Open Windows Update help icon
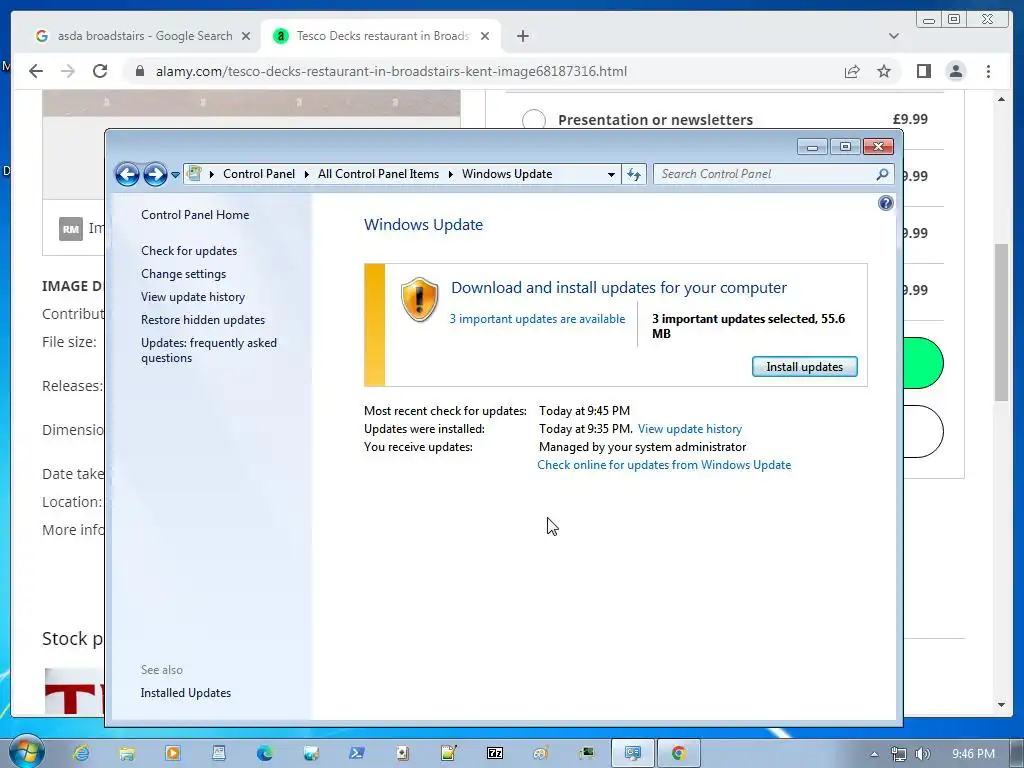The height and width of the screenshot is (768, 1024). click(x=886, y=203)
